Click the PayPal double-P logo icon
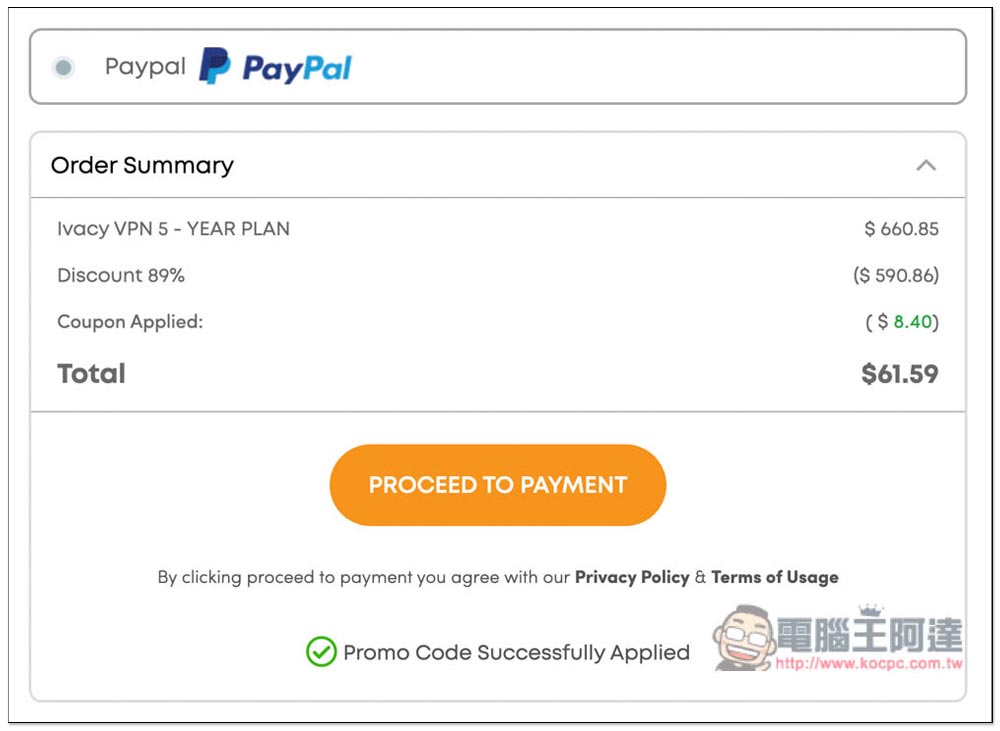This screenshot has width=1000, height=731. [214, 66]
